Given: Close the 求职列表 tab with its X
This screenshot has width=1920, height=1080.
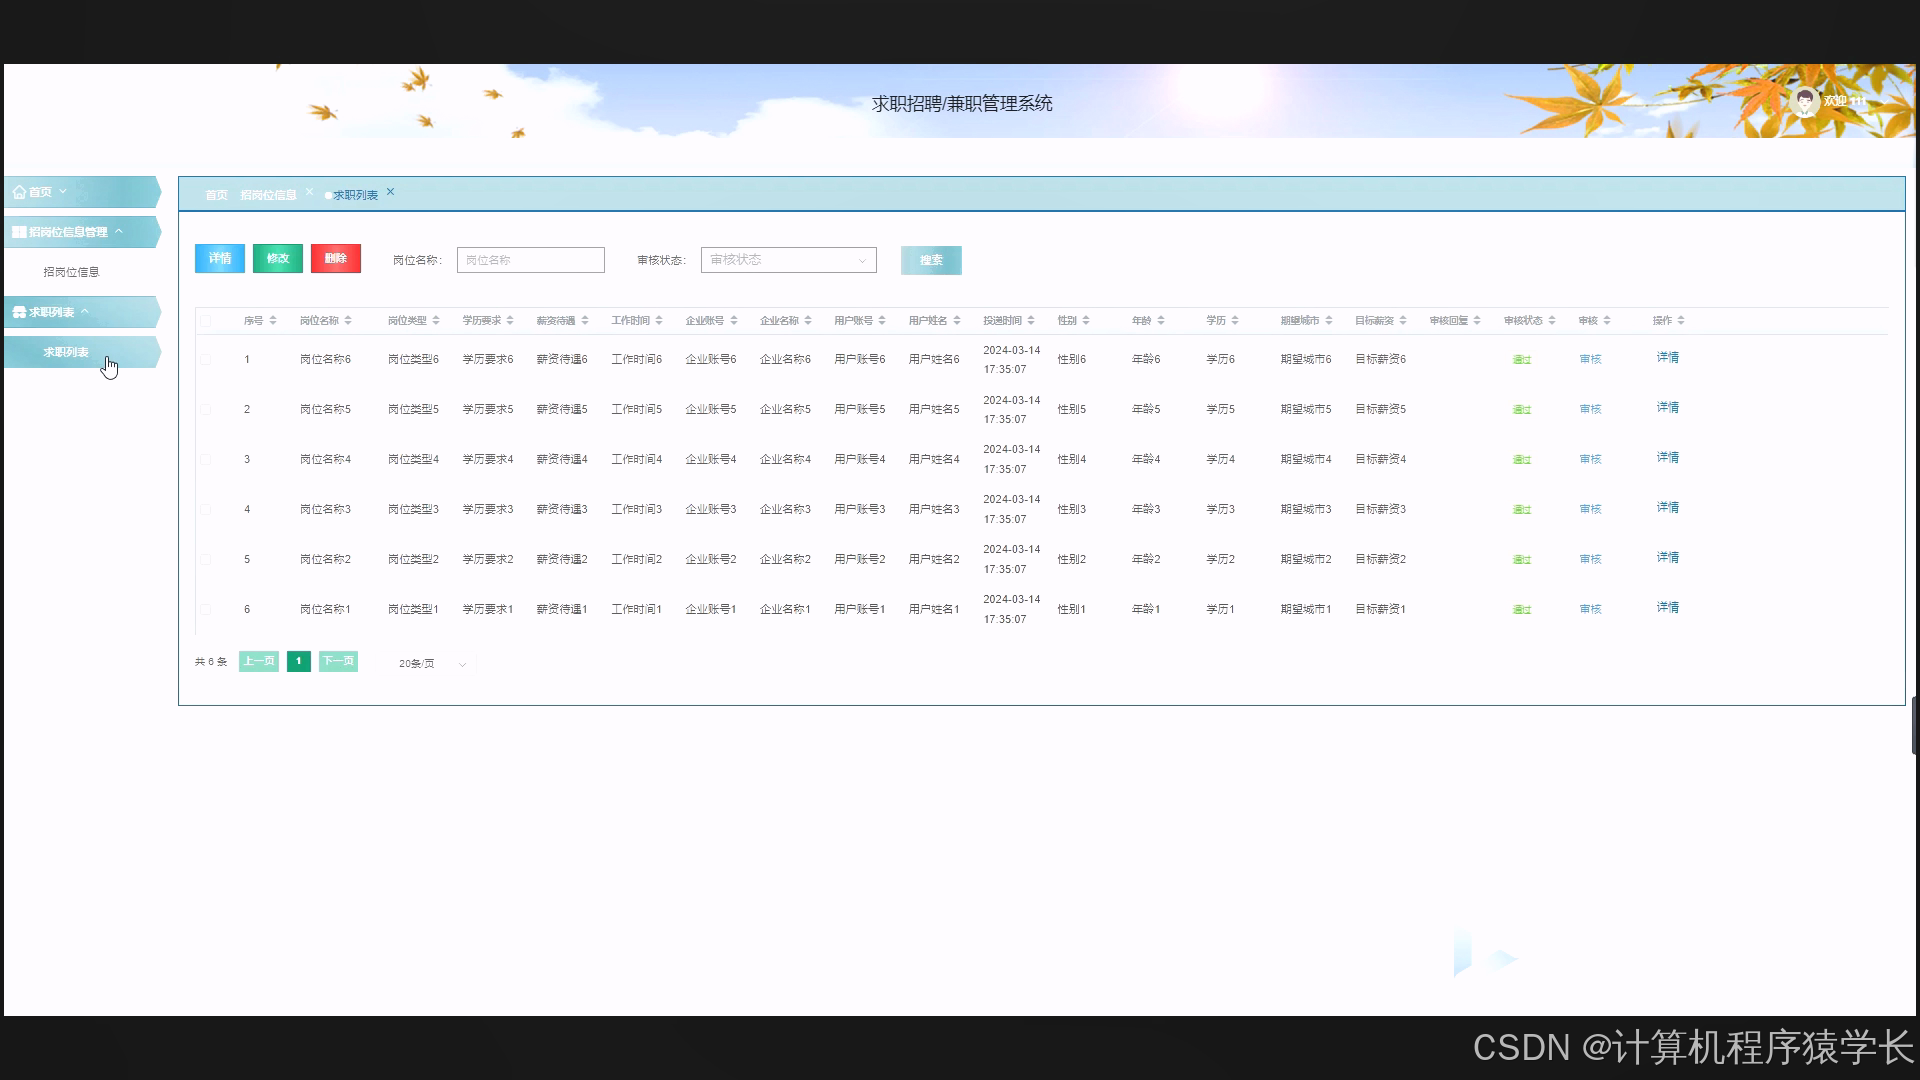Looking at the screenshot, I should coord(390,192).
